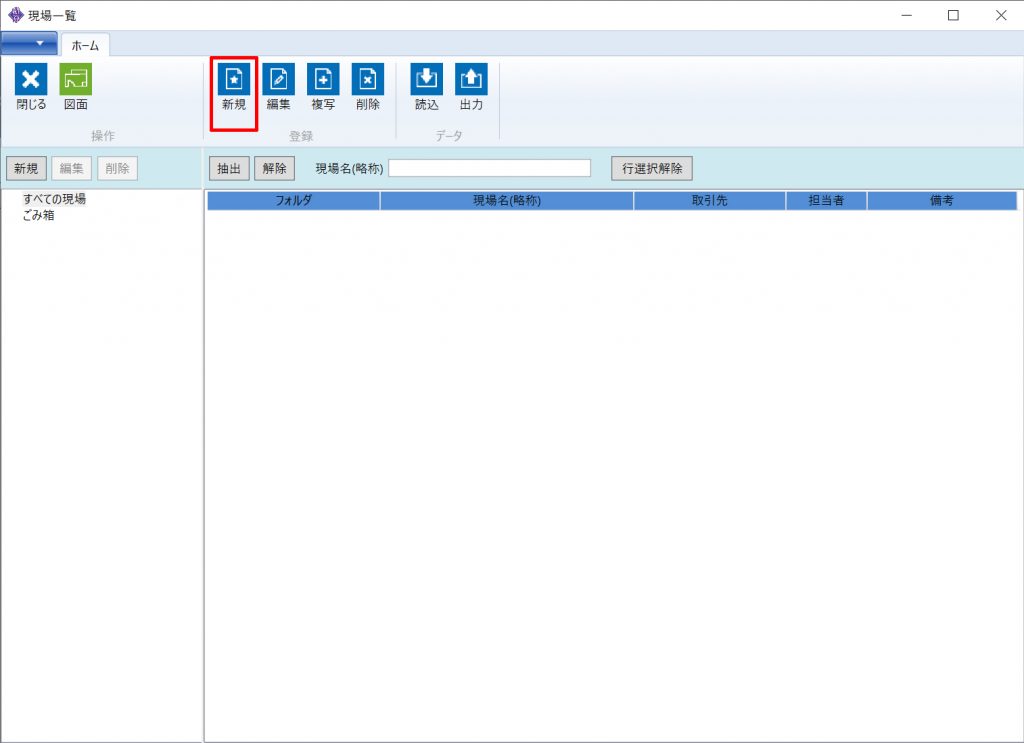Open the blue application menu dropdown
Viewport: 1024px width, 743px height.
[29, 44]
